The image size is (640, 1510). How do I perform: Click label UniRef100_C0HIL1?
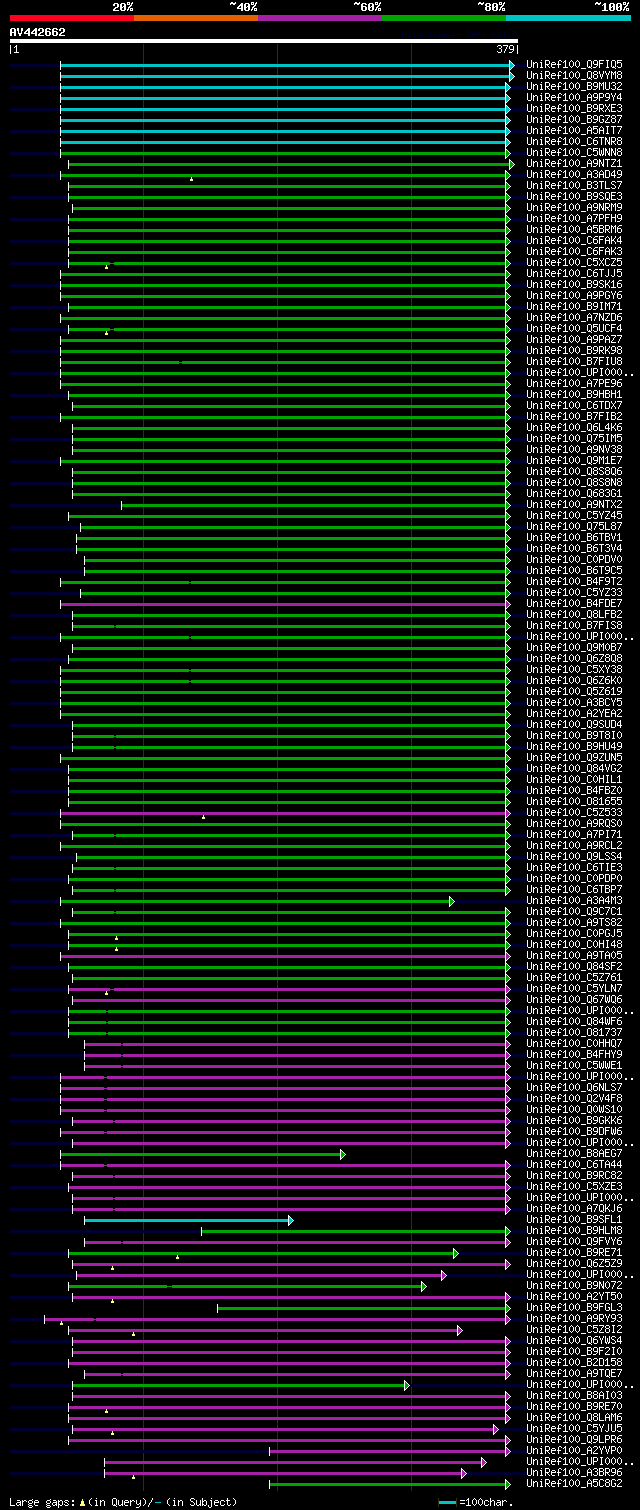tap(574, 779)
